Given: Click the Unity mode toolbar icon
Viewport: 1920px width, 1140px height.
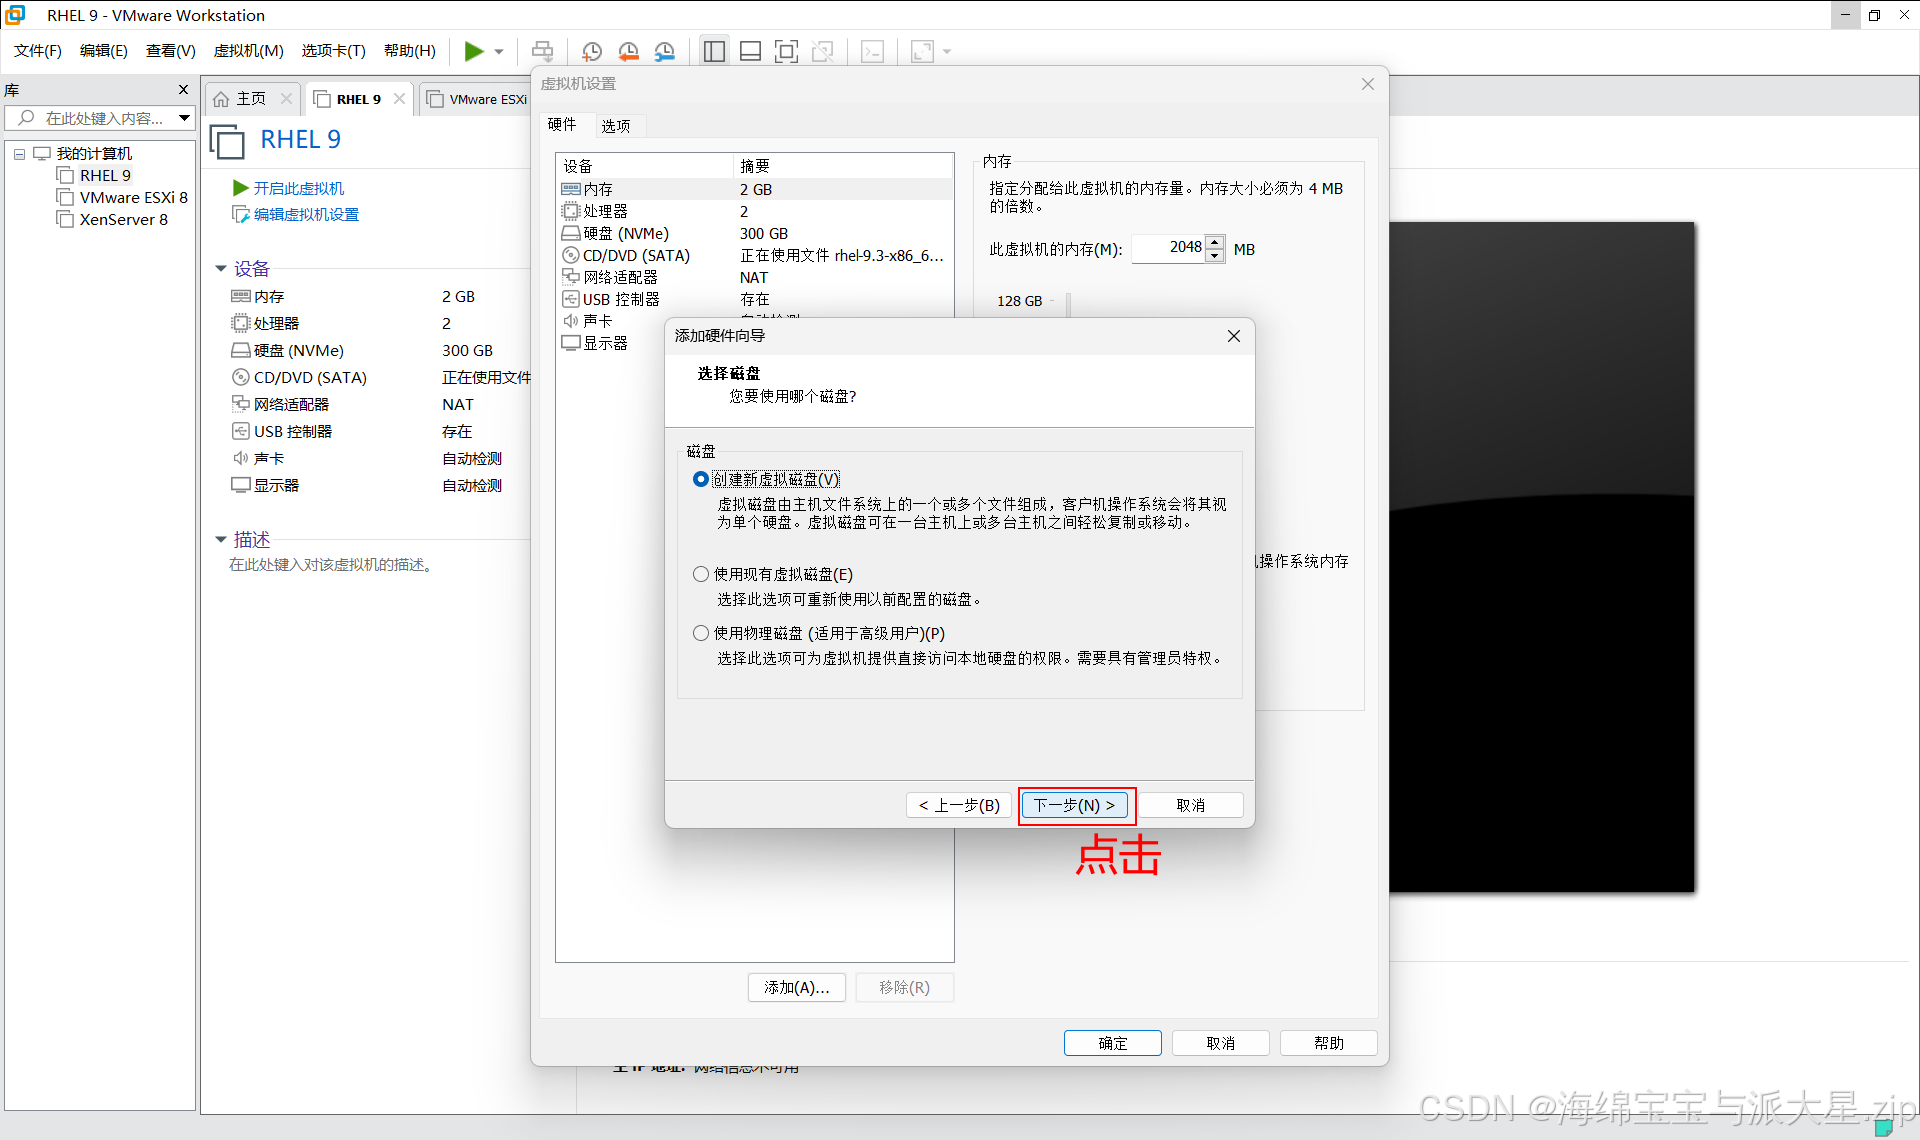Looking at the screenshot, I should pos(823,51).
